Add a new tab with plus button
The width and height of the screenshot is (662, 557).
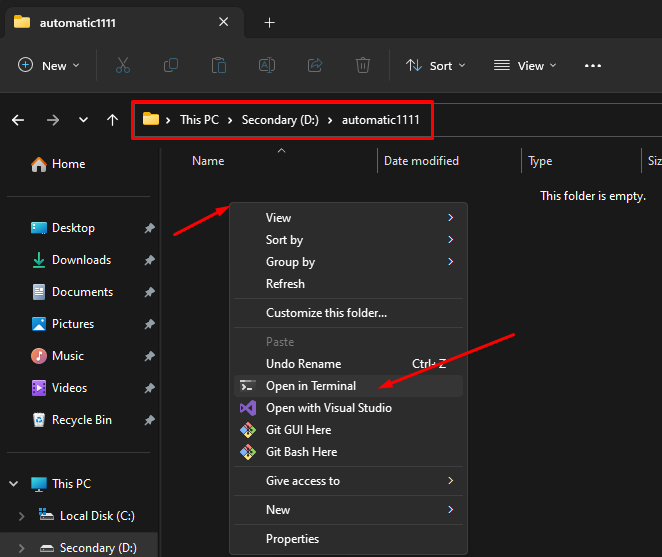coord(269,22)
